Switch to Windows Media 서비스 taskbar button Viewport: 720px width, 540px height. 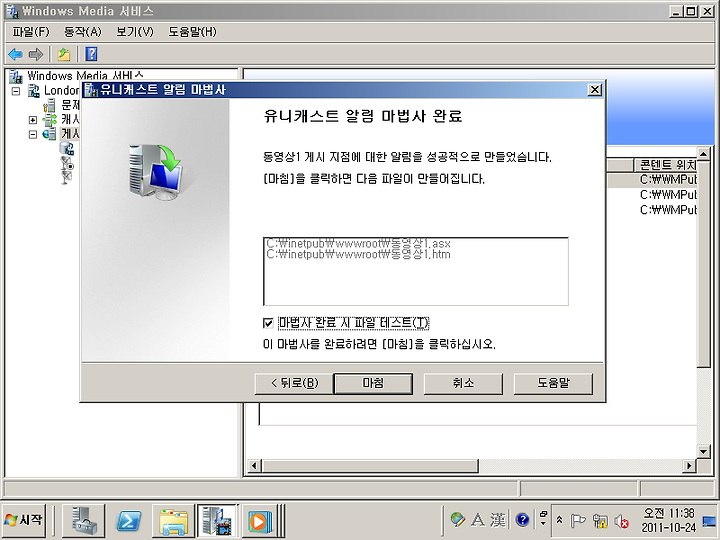coord(217,520)
